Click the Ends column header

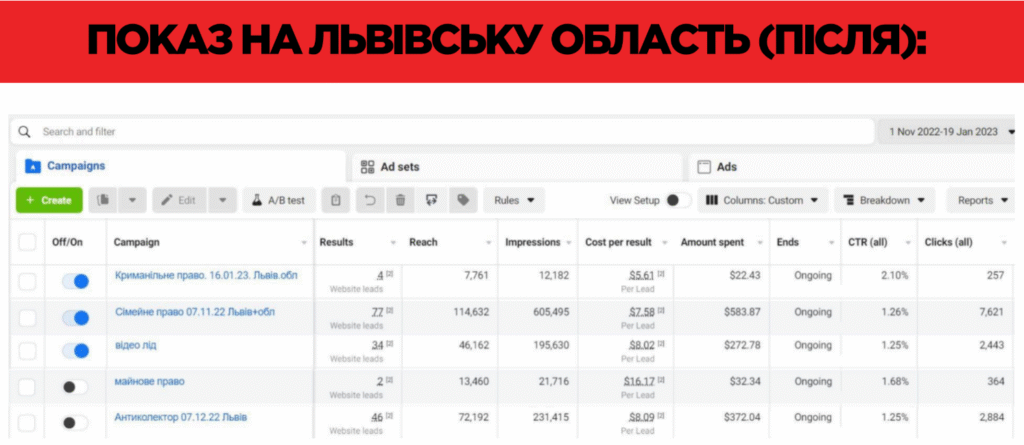[x=788, y=242]
